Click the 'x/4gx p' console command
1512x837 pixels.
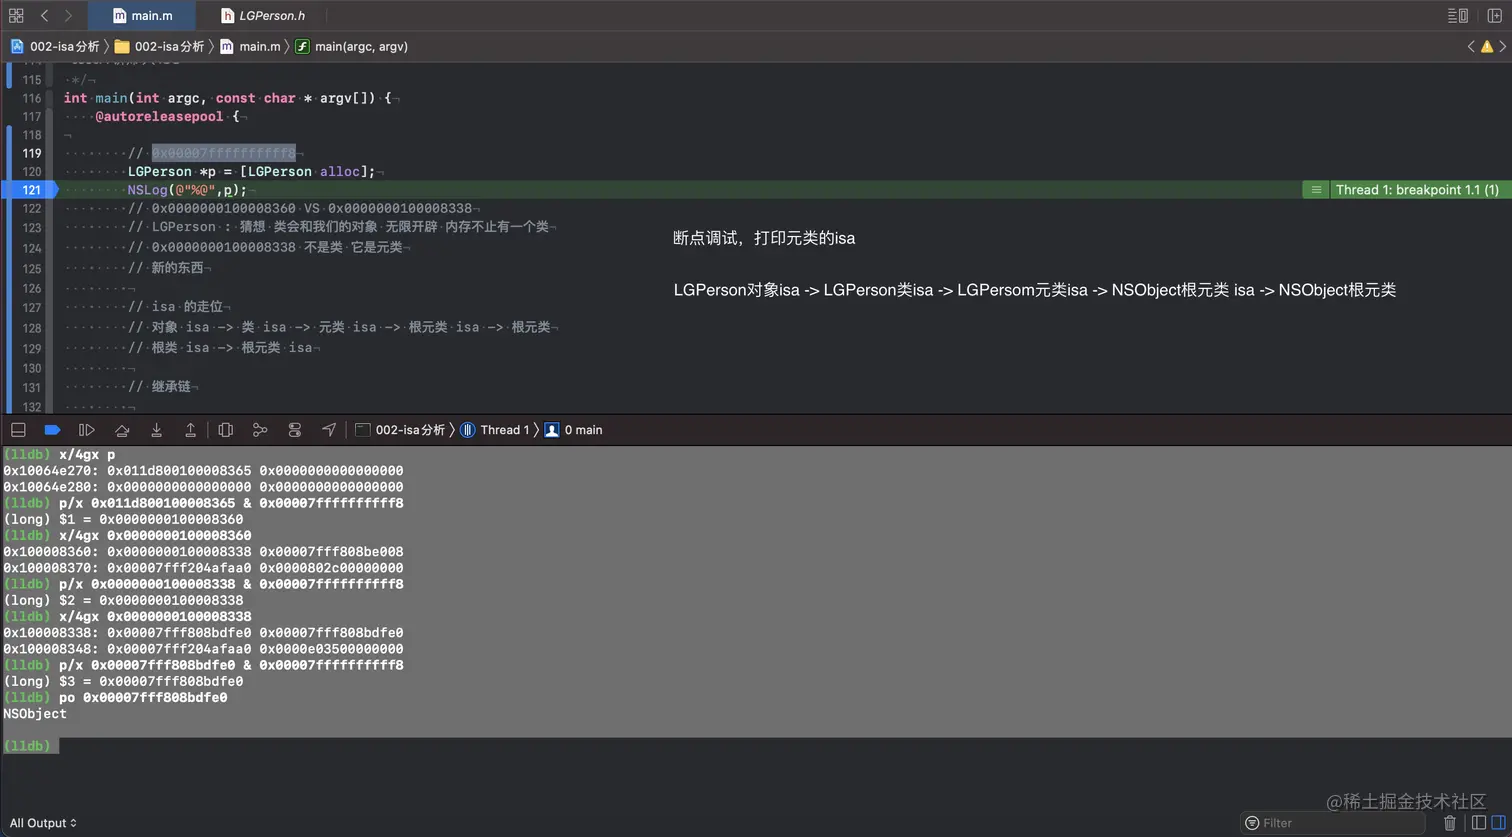click(x=87, y=455)
